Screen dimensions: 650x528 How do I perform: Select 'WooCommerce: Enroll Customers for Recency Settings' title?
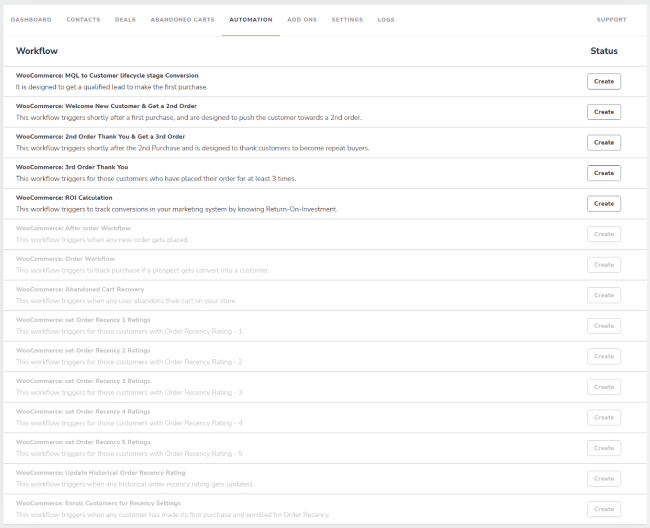tap(98, 503)
